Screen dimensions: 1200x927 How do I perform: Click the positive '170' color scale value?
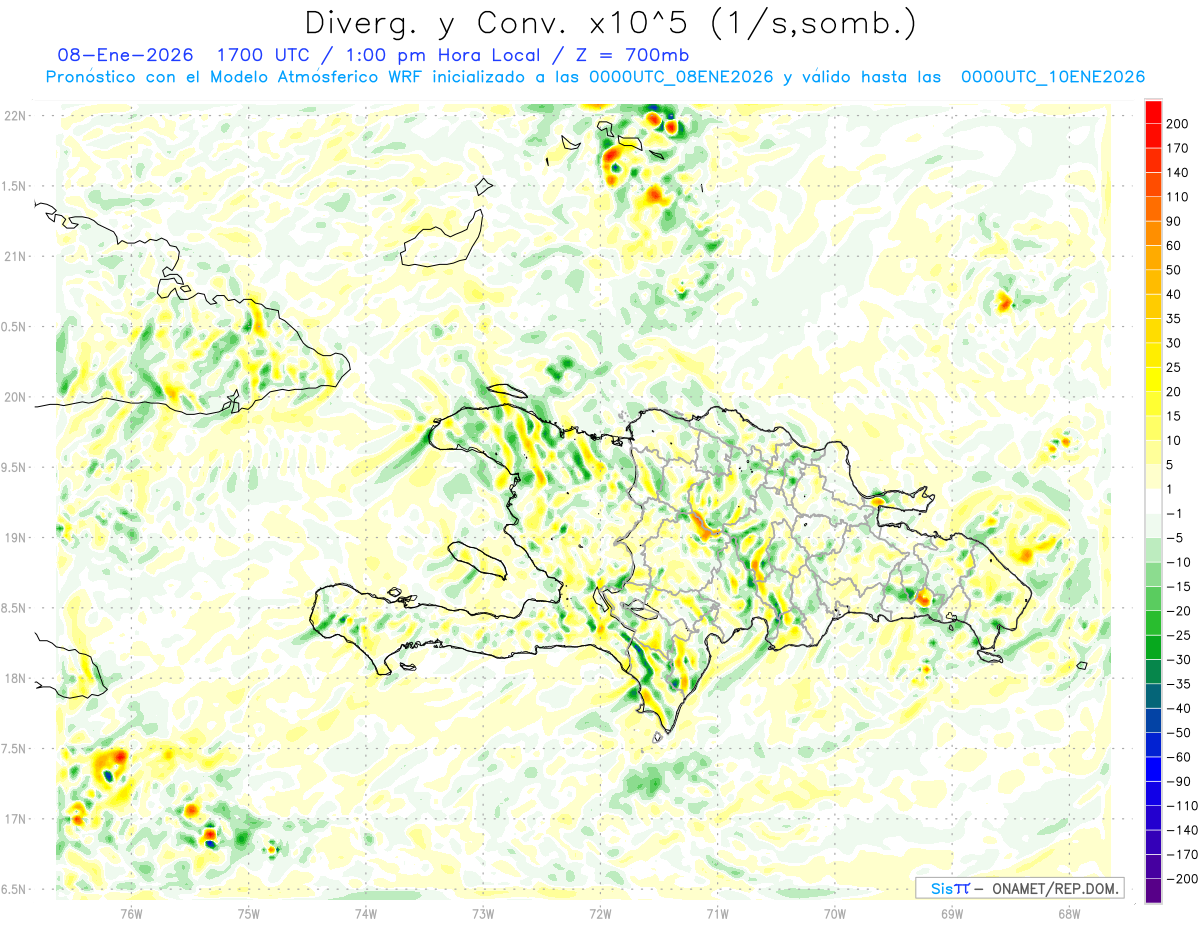1177,148
